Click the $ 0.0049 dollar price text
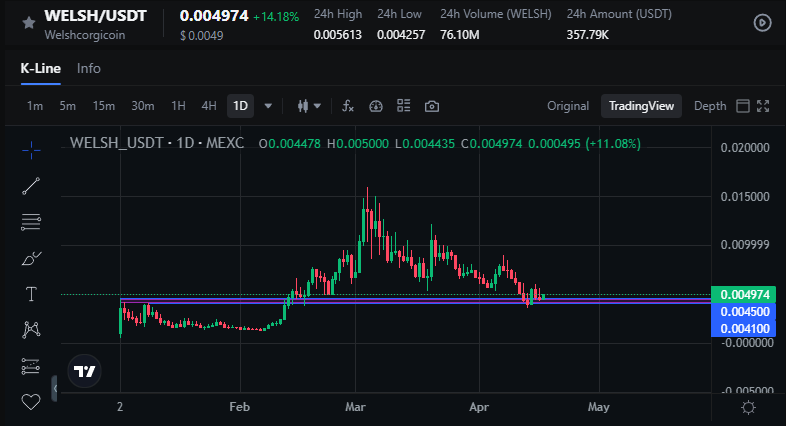Image resolution: width=786 pixels, height=426 pixels. pyautogui.click(x=202, y=36)
